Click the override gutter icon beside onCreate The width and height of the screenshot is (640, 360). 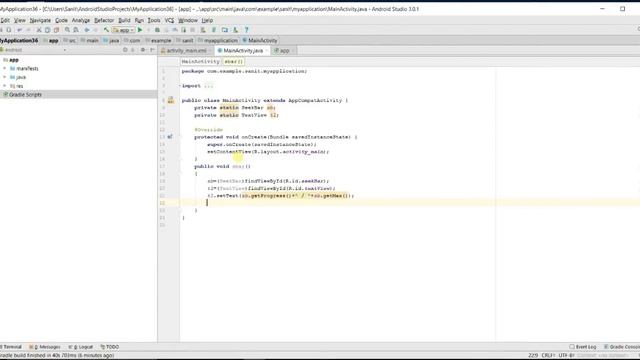pos(170,137)
